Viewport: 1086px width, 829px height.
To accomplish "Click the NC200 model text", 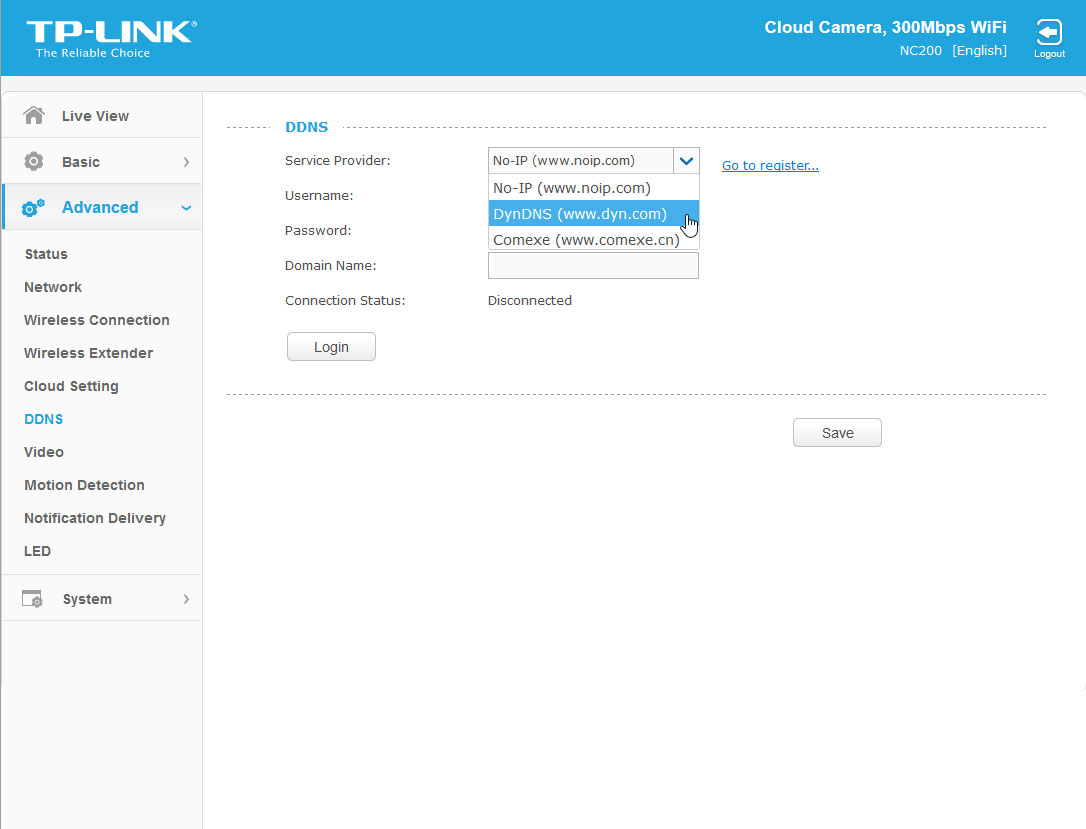I will pos(920,51).
